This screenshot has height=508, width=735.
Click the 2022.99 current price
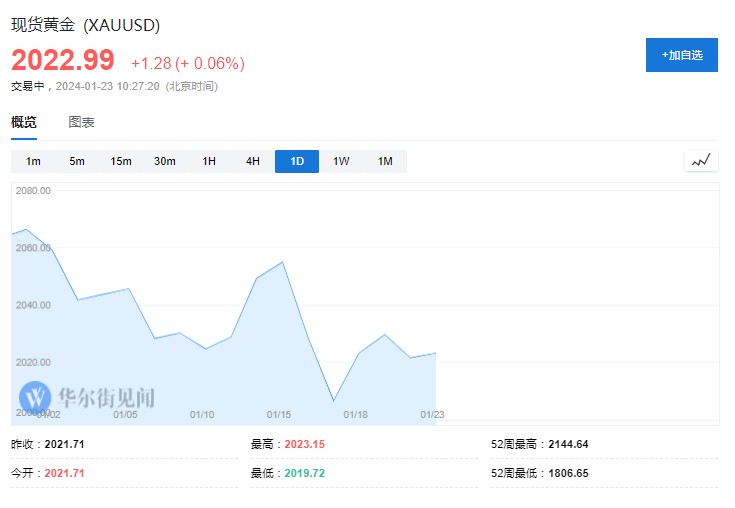click(63, 60)
